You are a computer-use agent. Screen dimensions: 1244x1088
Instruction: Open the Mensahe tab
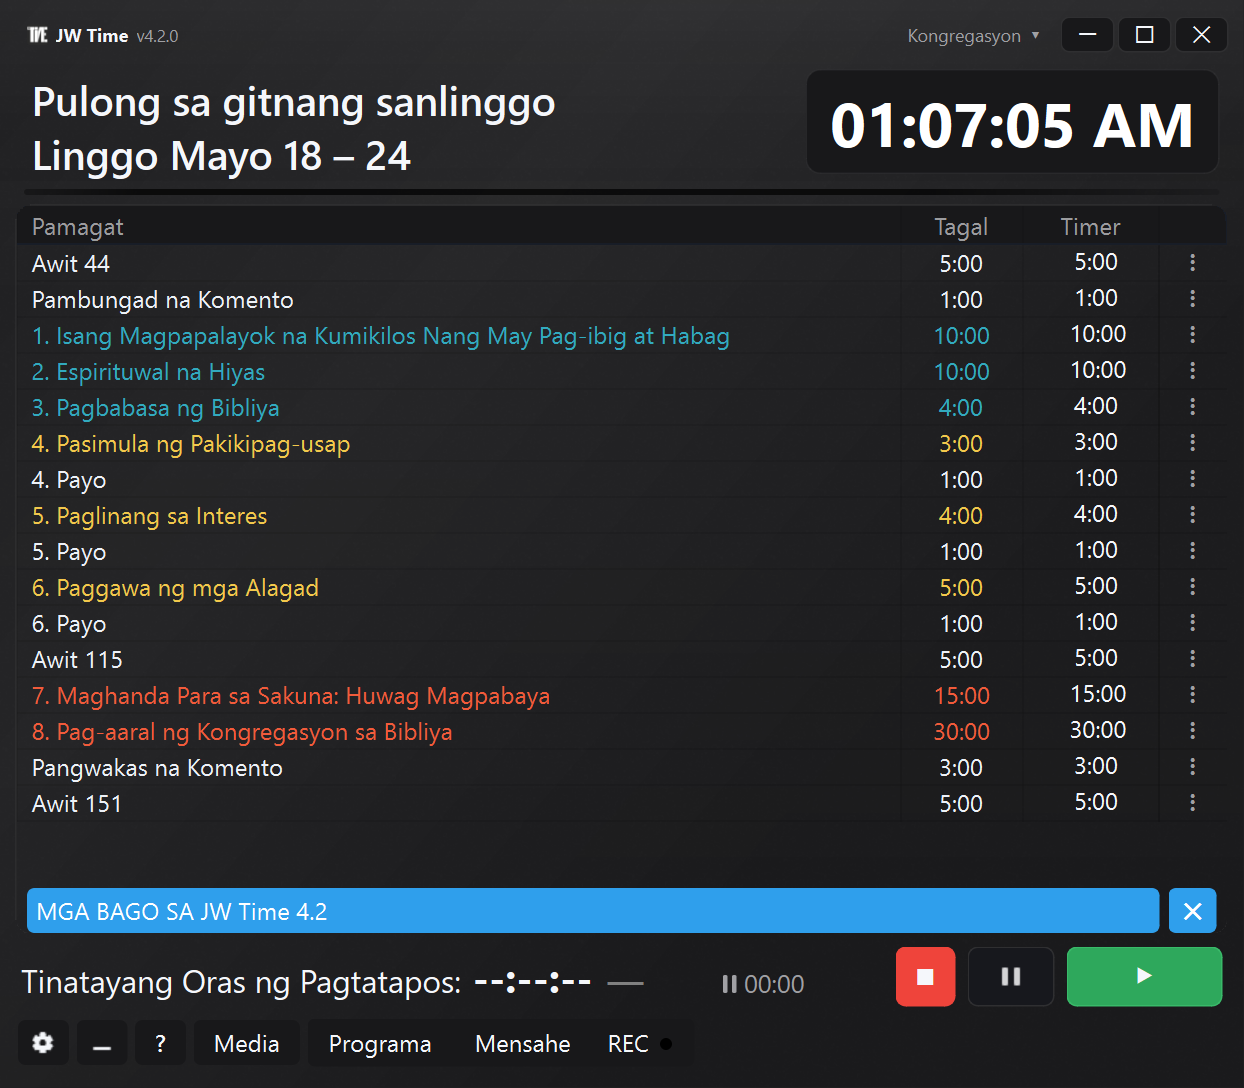pos(523,1043)
